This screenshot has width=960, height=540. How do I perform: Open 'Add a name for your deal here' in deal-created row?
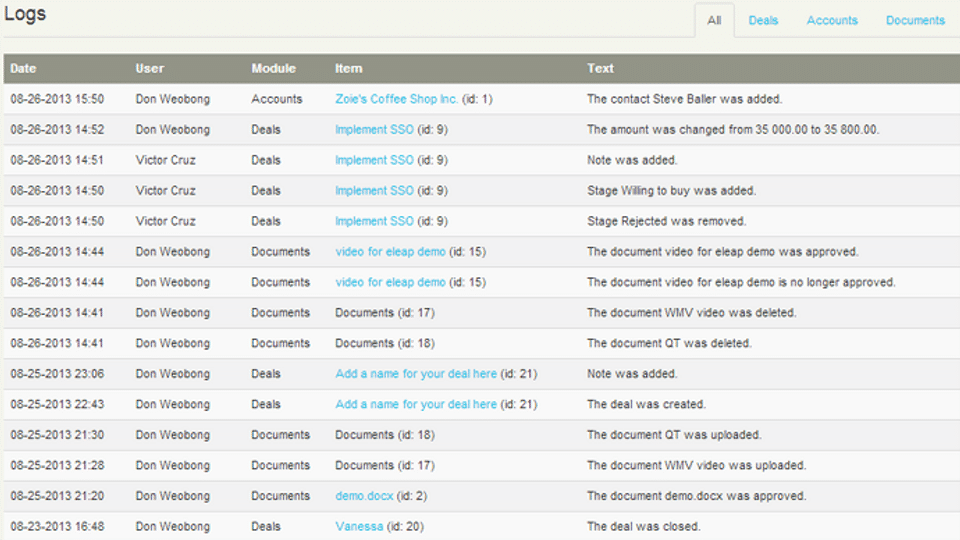[x=416, y=404]
